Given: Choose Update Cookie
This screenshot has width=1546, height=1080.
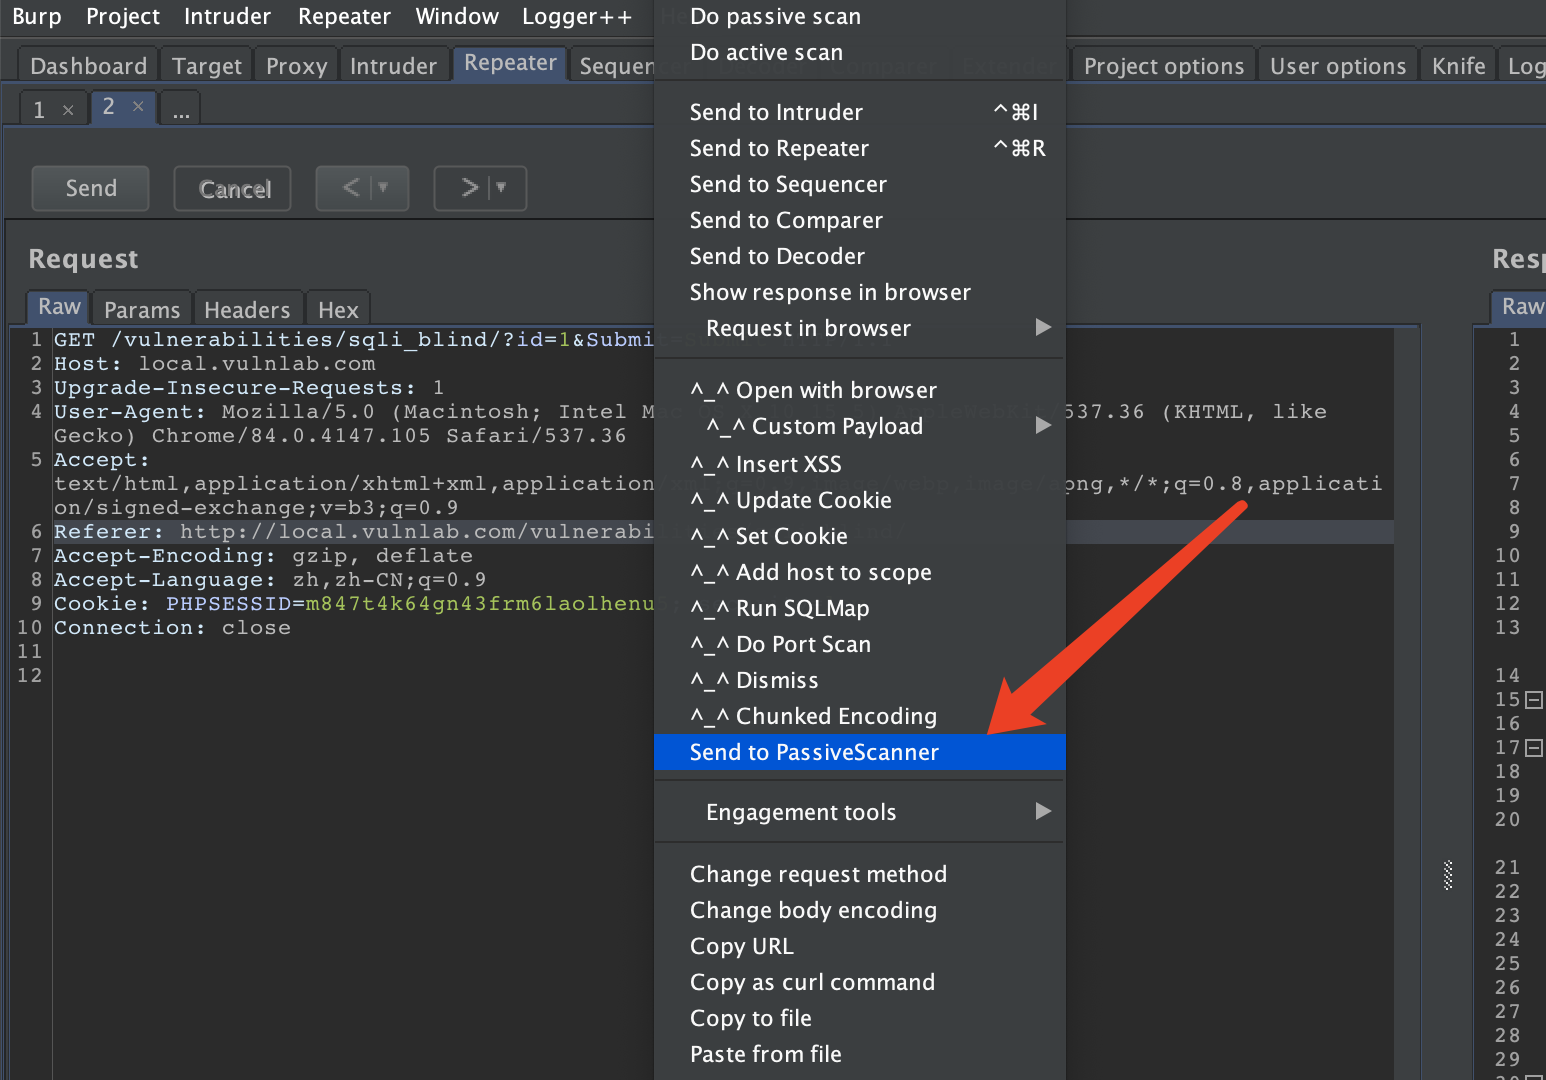Looking at the screenshot, I should 860,500.
